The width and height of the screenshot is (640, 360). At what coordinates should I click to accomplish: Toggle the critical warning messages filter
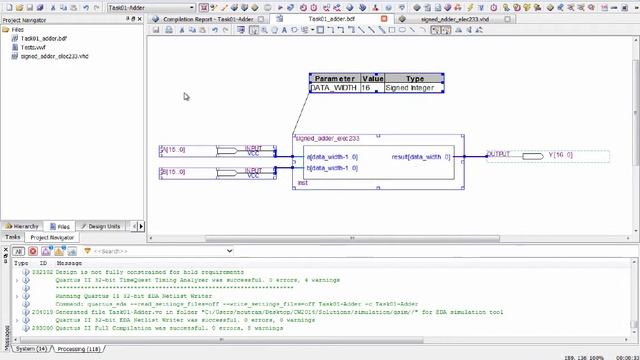click(x=46, y=251)
